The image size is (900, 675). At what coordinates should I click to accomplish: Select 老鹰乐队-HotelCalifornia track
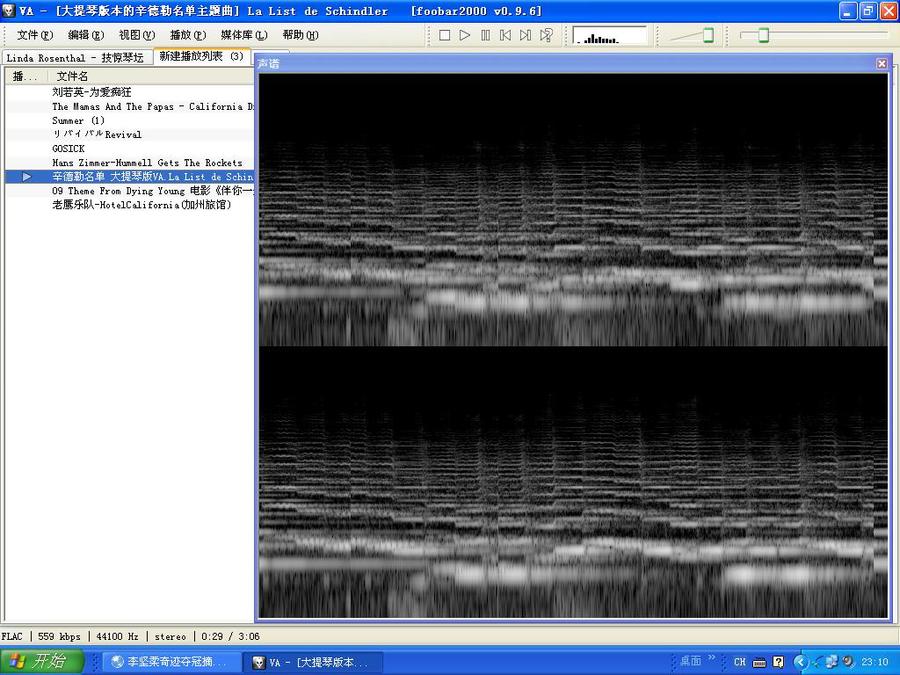[130, 204]
